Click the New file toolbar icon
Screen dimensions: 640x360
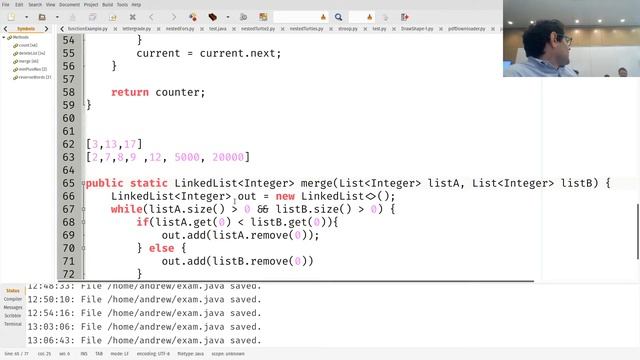tap(11, 17)
